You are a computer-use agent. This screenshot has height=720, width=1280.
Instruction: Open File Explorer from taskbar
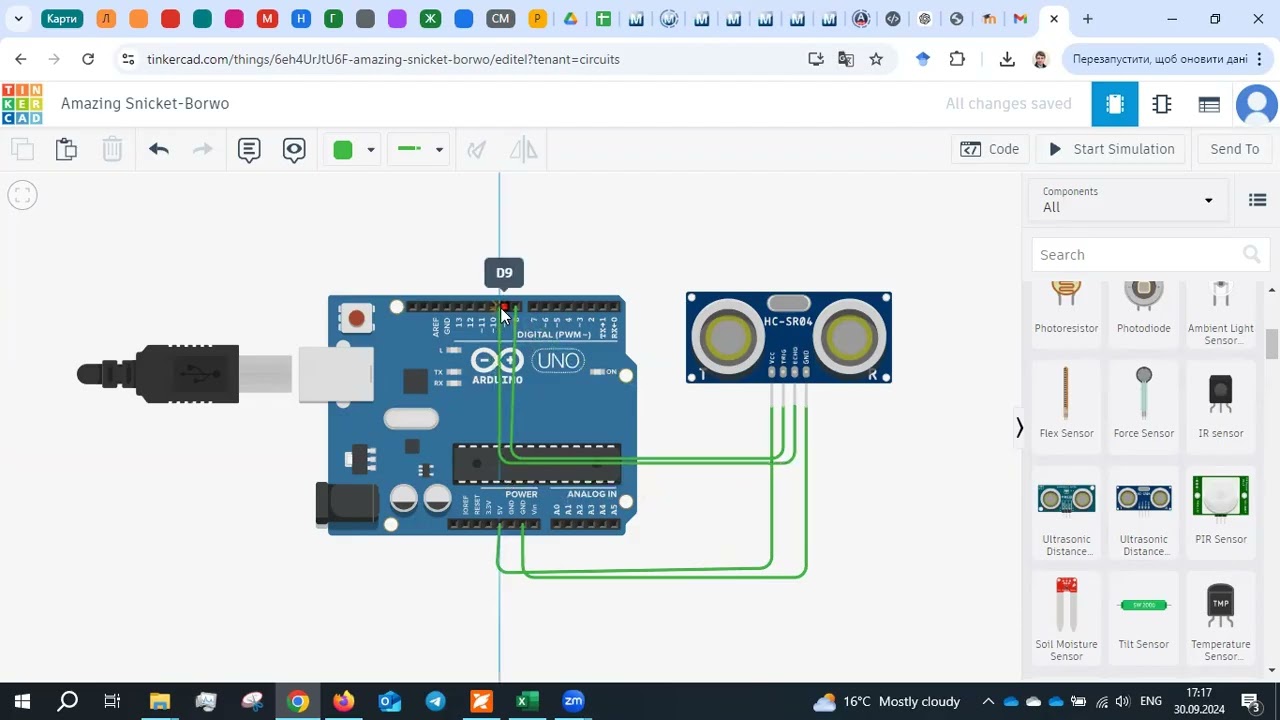click(x=160, y=701)
